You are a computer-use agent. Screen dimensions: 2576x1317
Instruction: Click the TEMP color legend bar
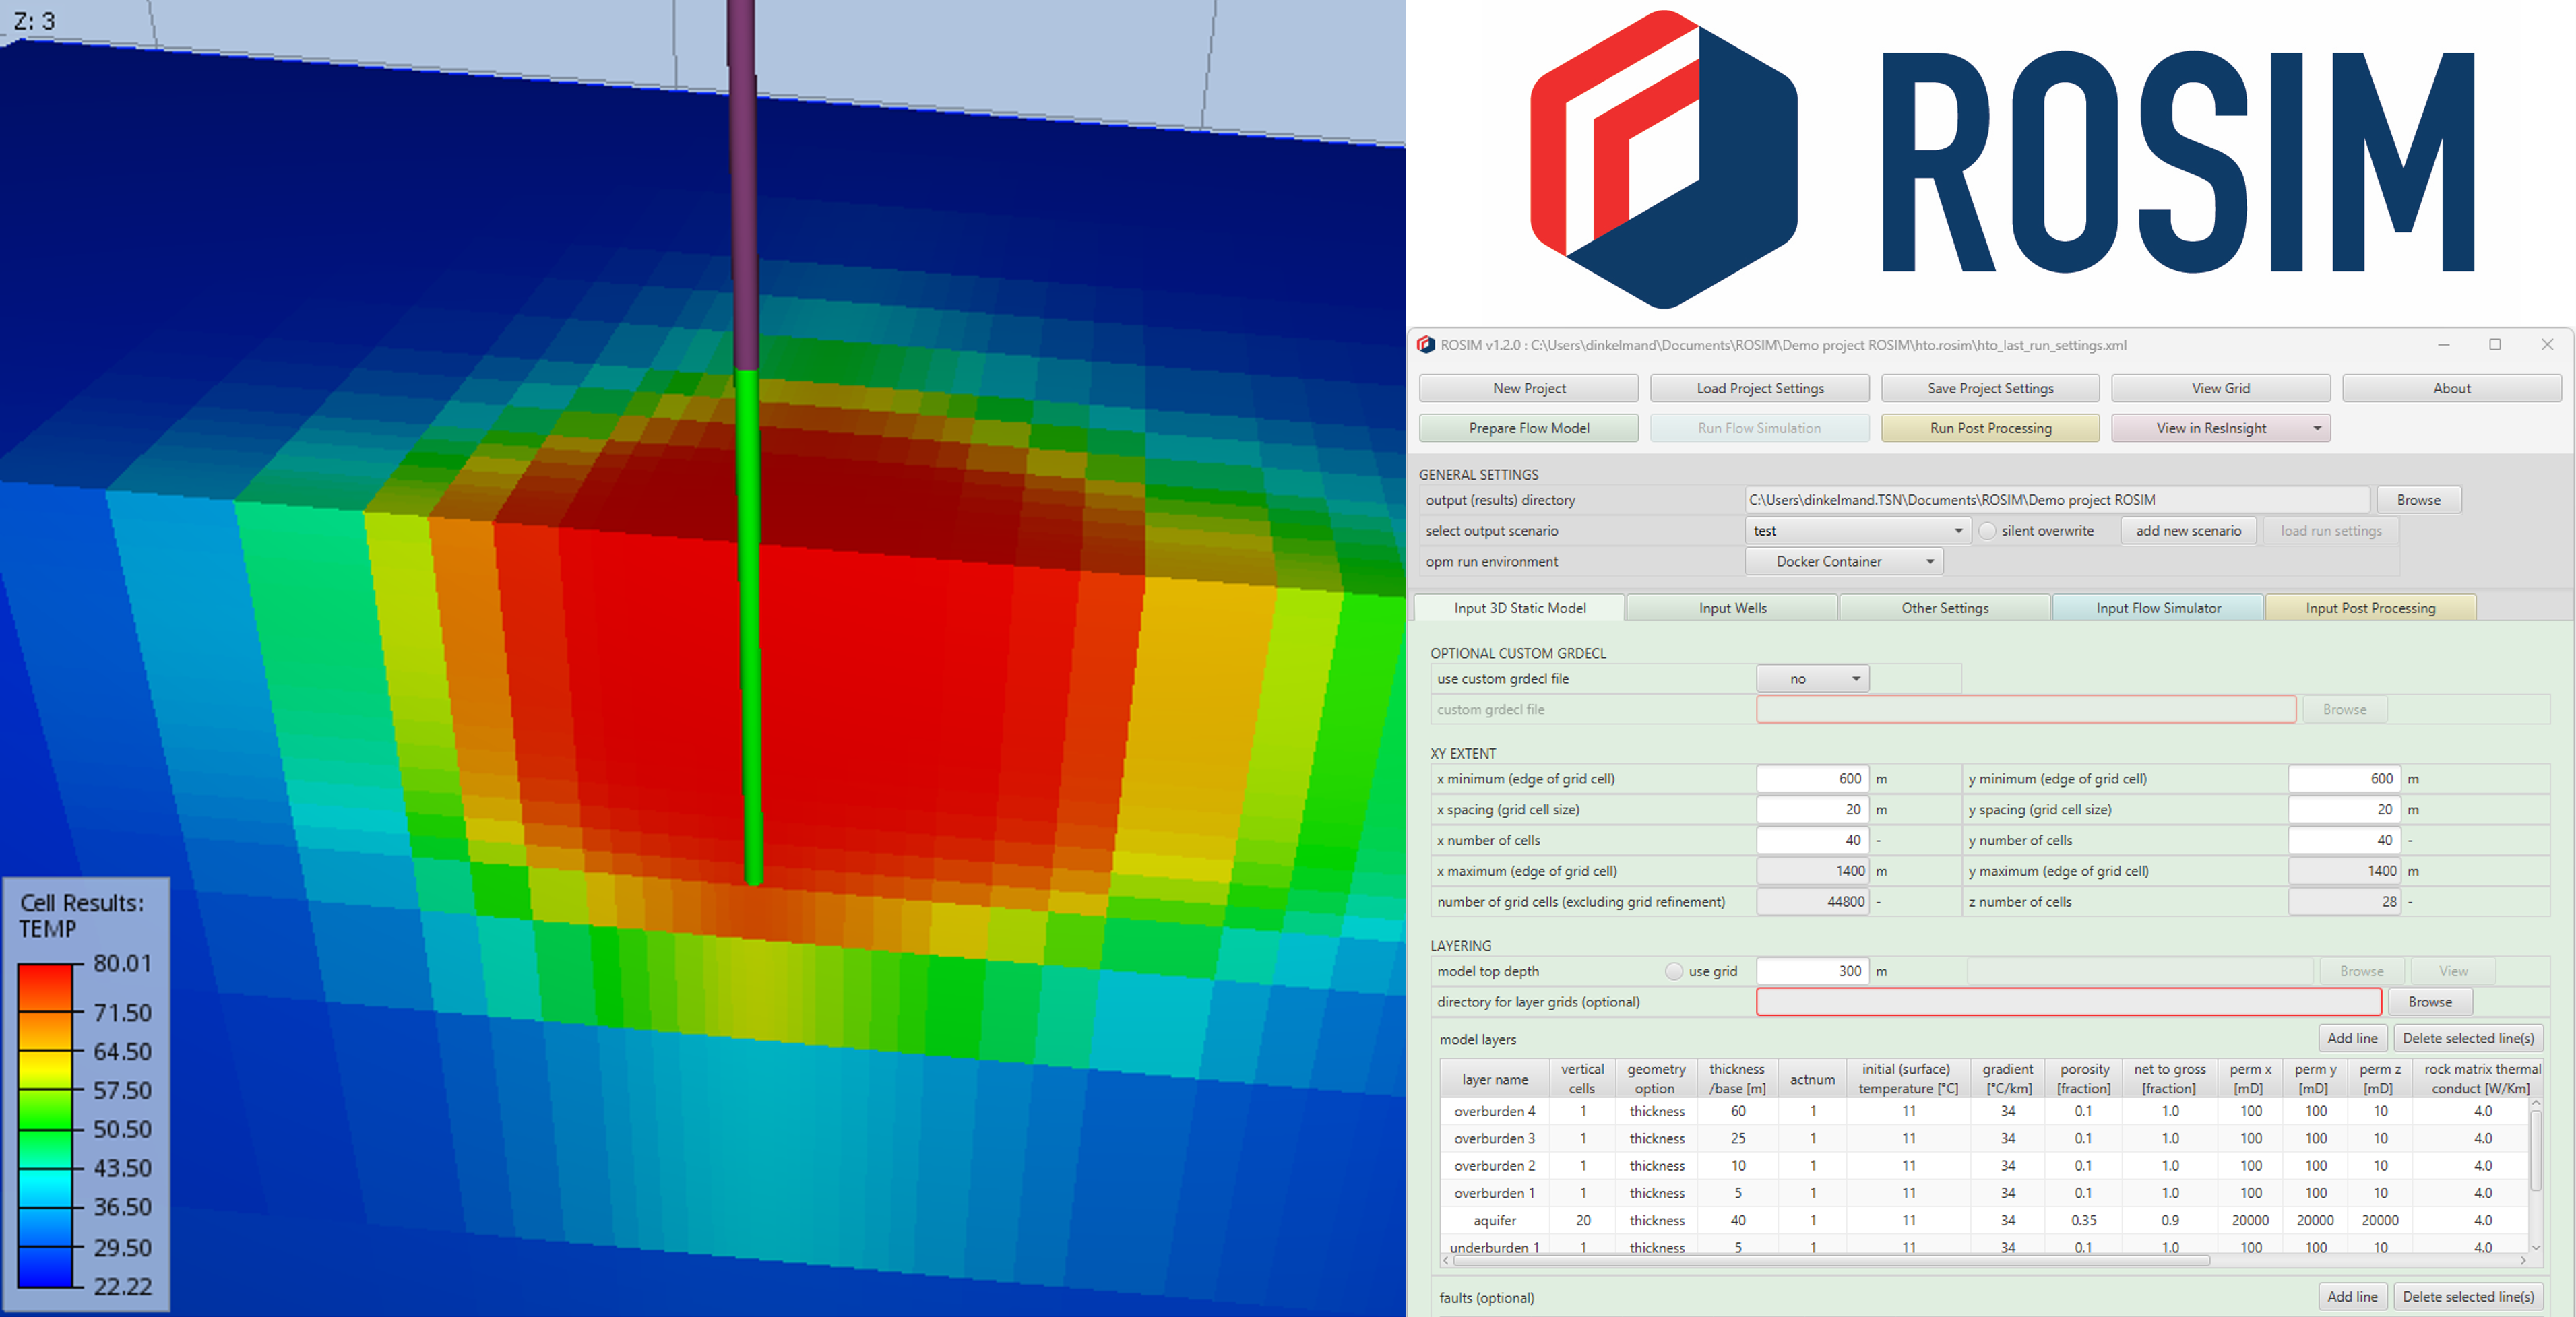click(x=45, y=1125)
